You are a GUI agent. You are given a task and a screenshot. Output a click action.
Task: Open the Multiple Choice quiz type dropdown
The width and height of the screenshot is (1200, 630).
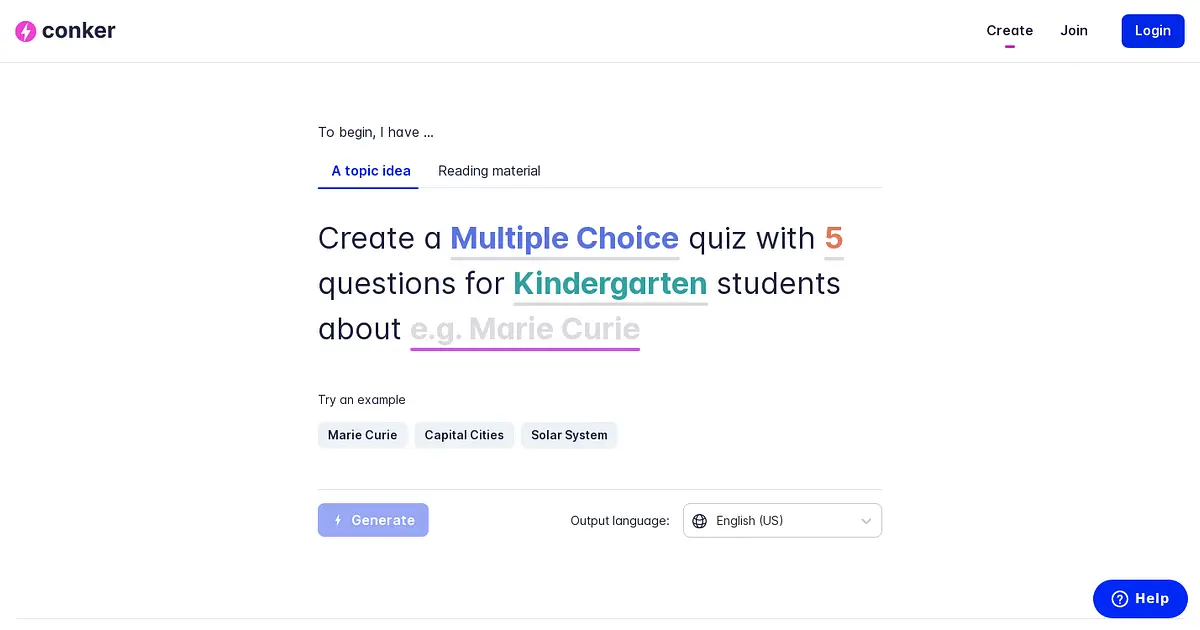click(x=564, y=238)
